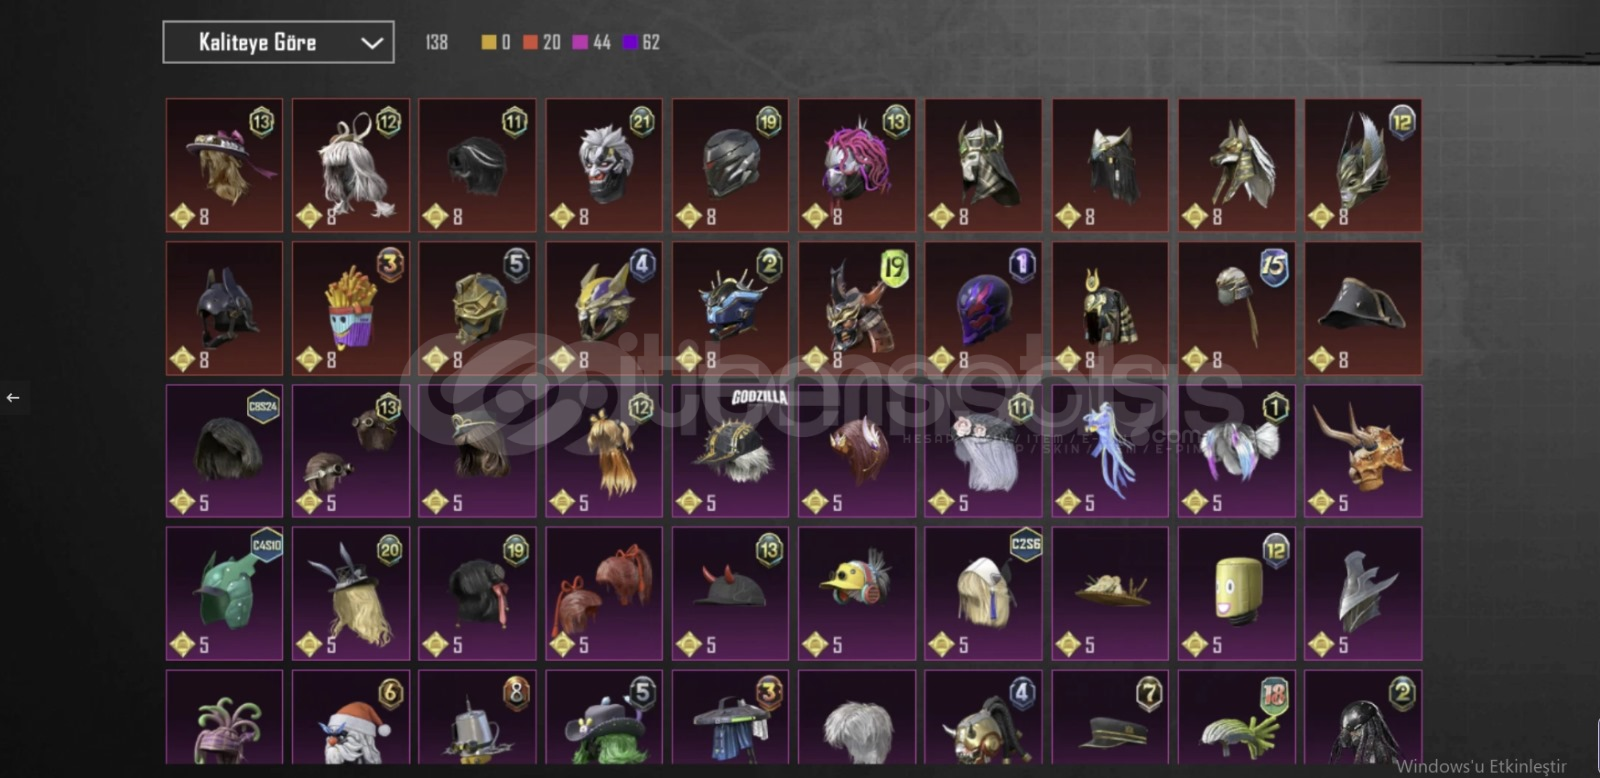Click the yellow quality filter swatch
The width and height of the screenshot is (1600, 778).
(489, 42)
